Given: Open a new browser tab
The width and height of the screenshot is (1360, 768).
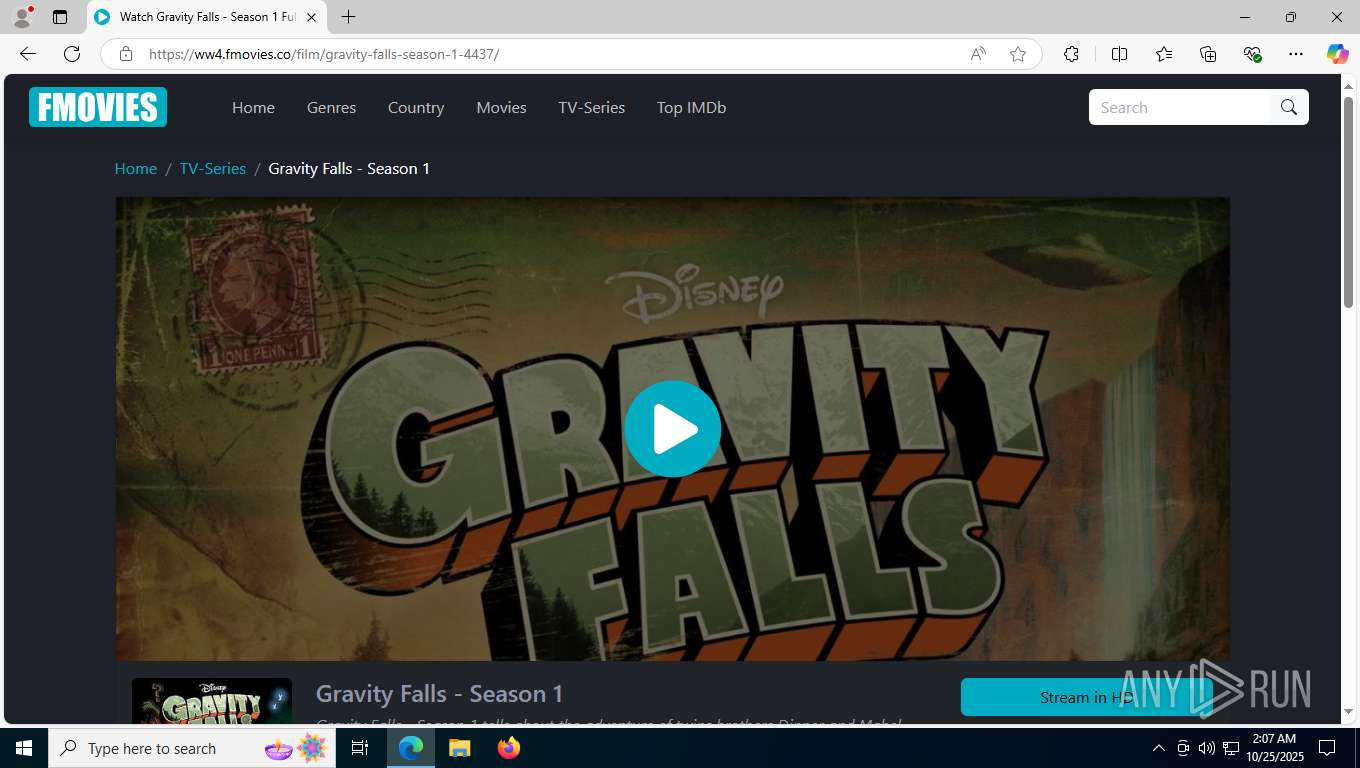Looking at the screenshot, I should click(x=348, y=17).
